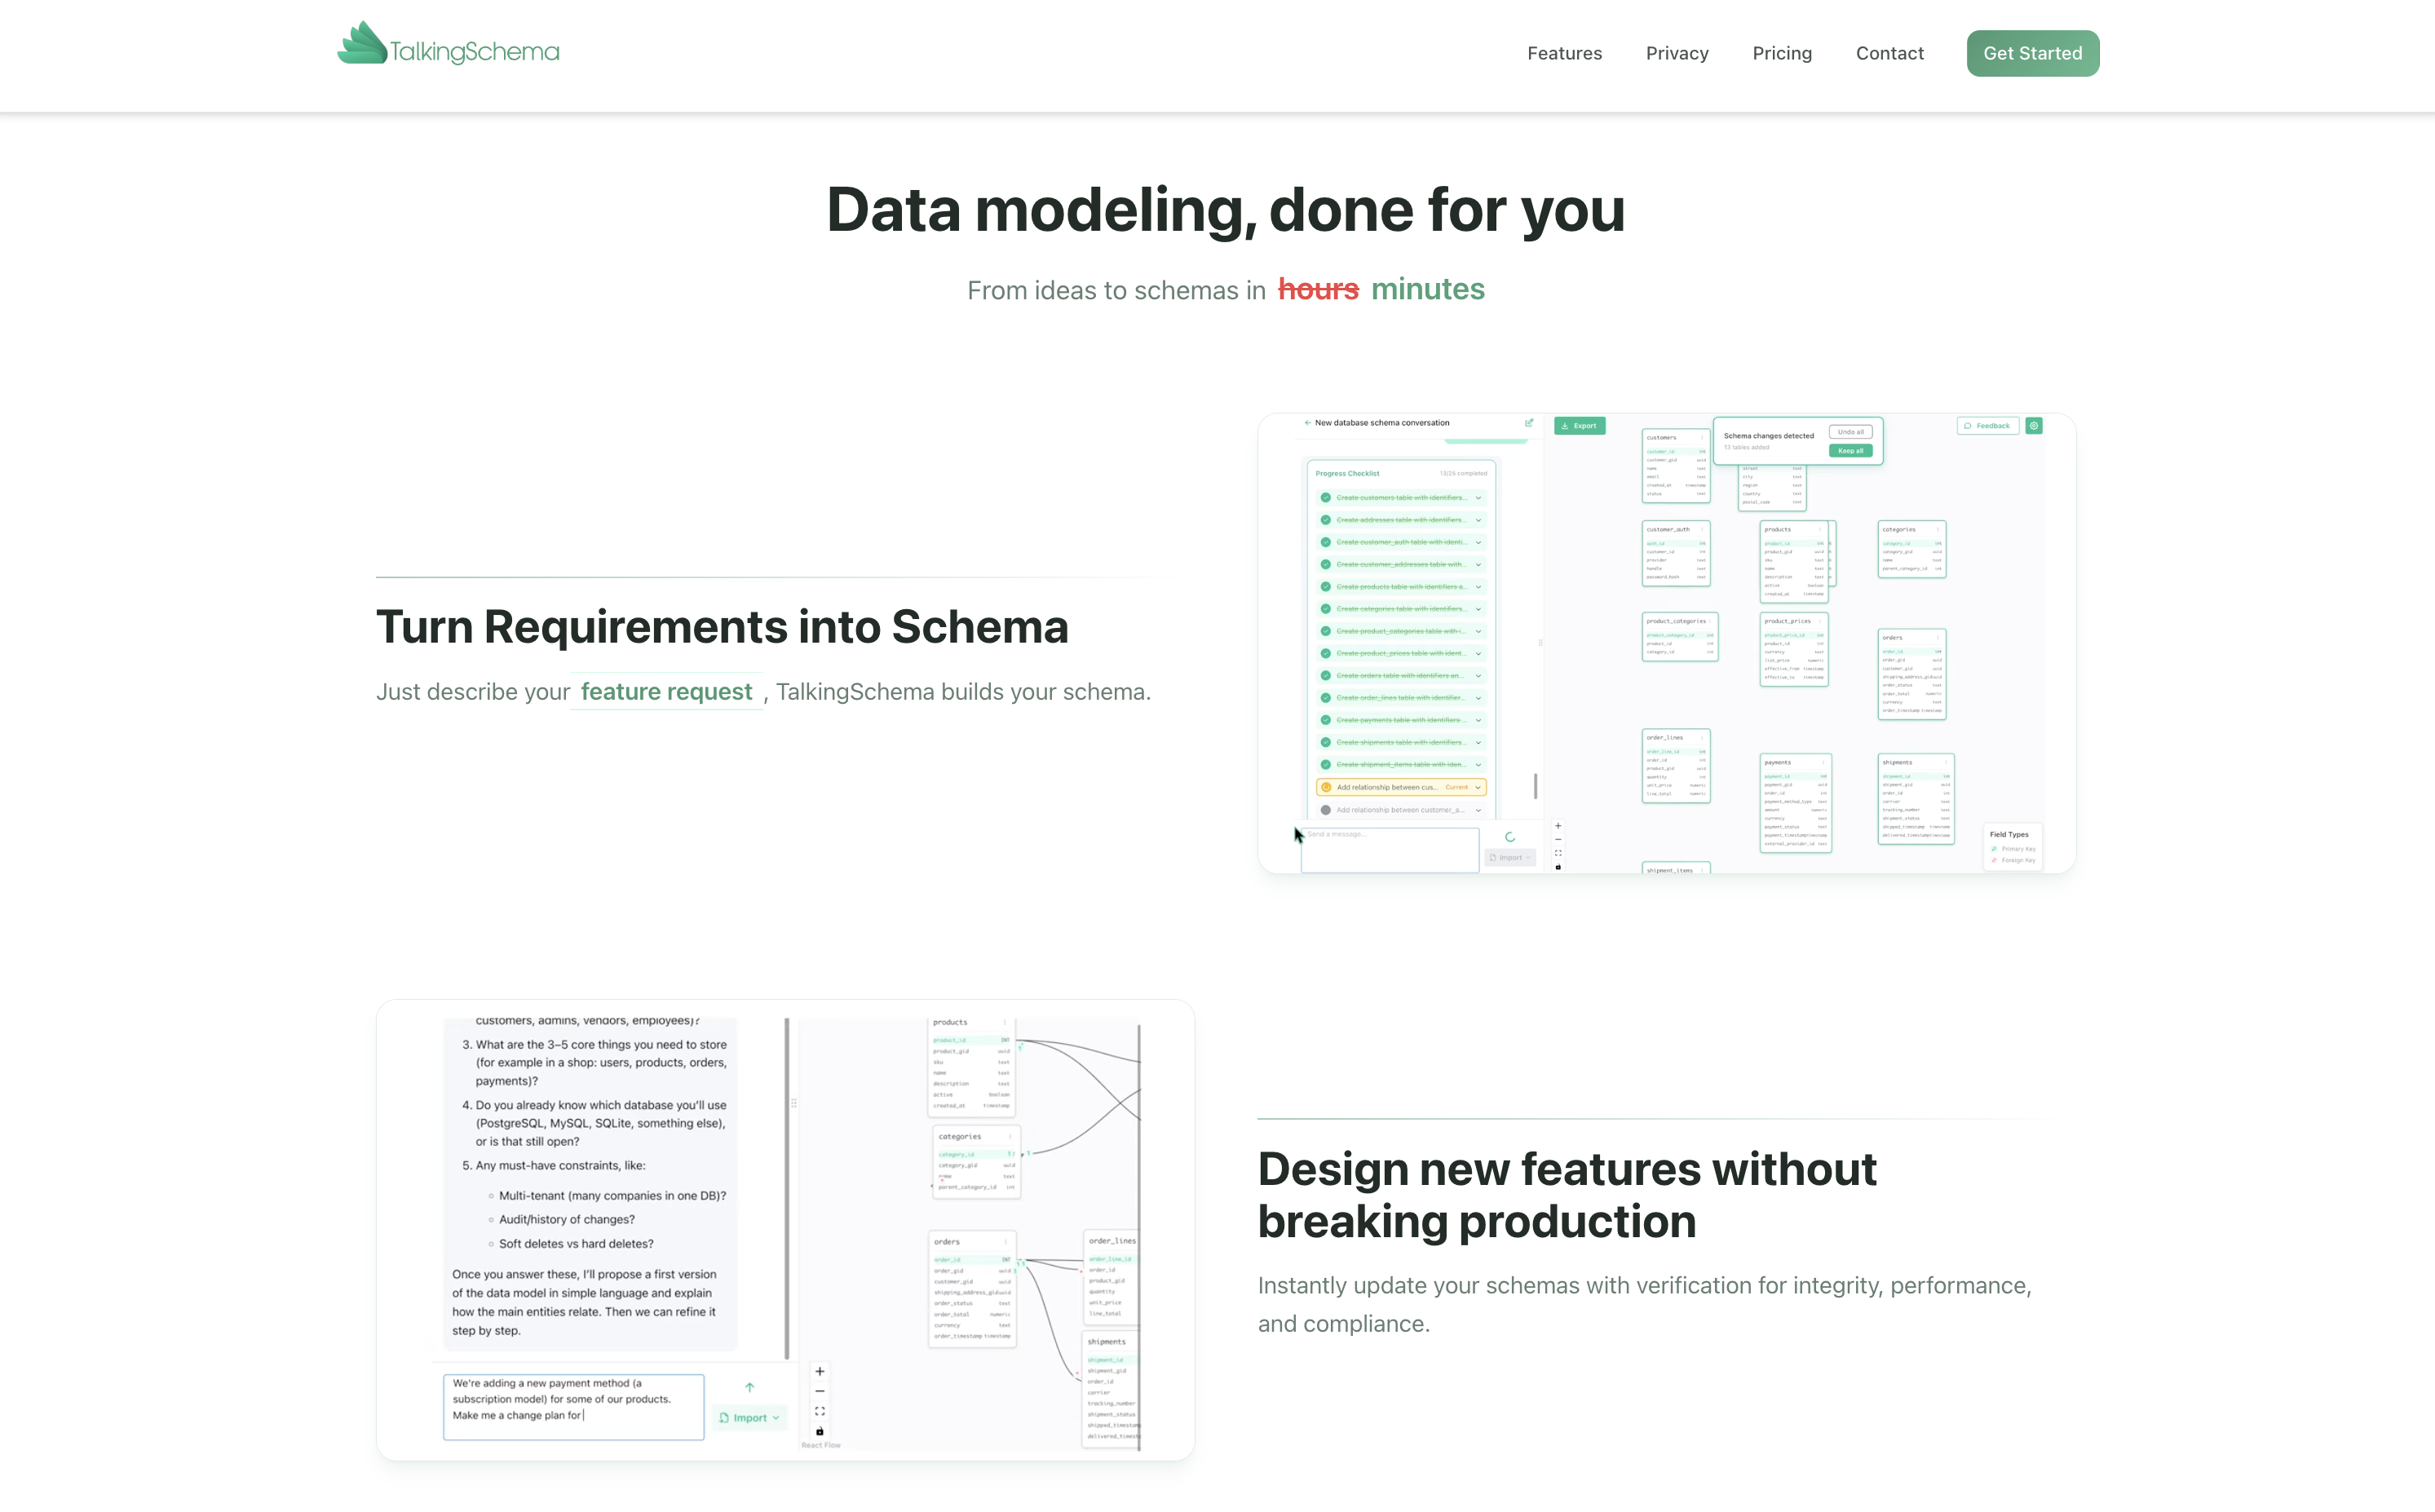Viewport: 2435px width, 1512px height.
Task: Expand the Import dropdown
Action: [1511, 857]
